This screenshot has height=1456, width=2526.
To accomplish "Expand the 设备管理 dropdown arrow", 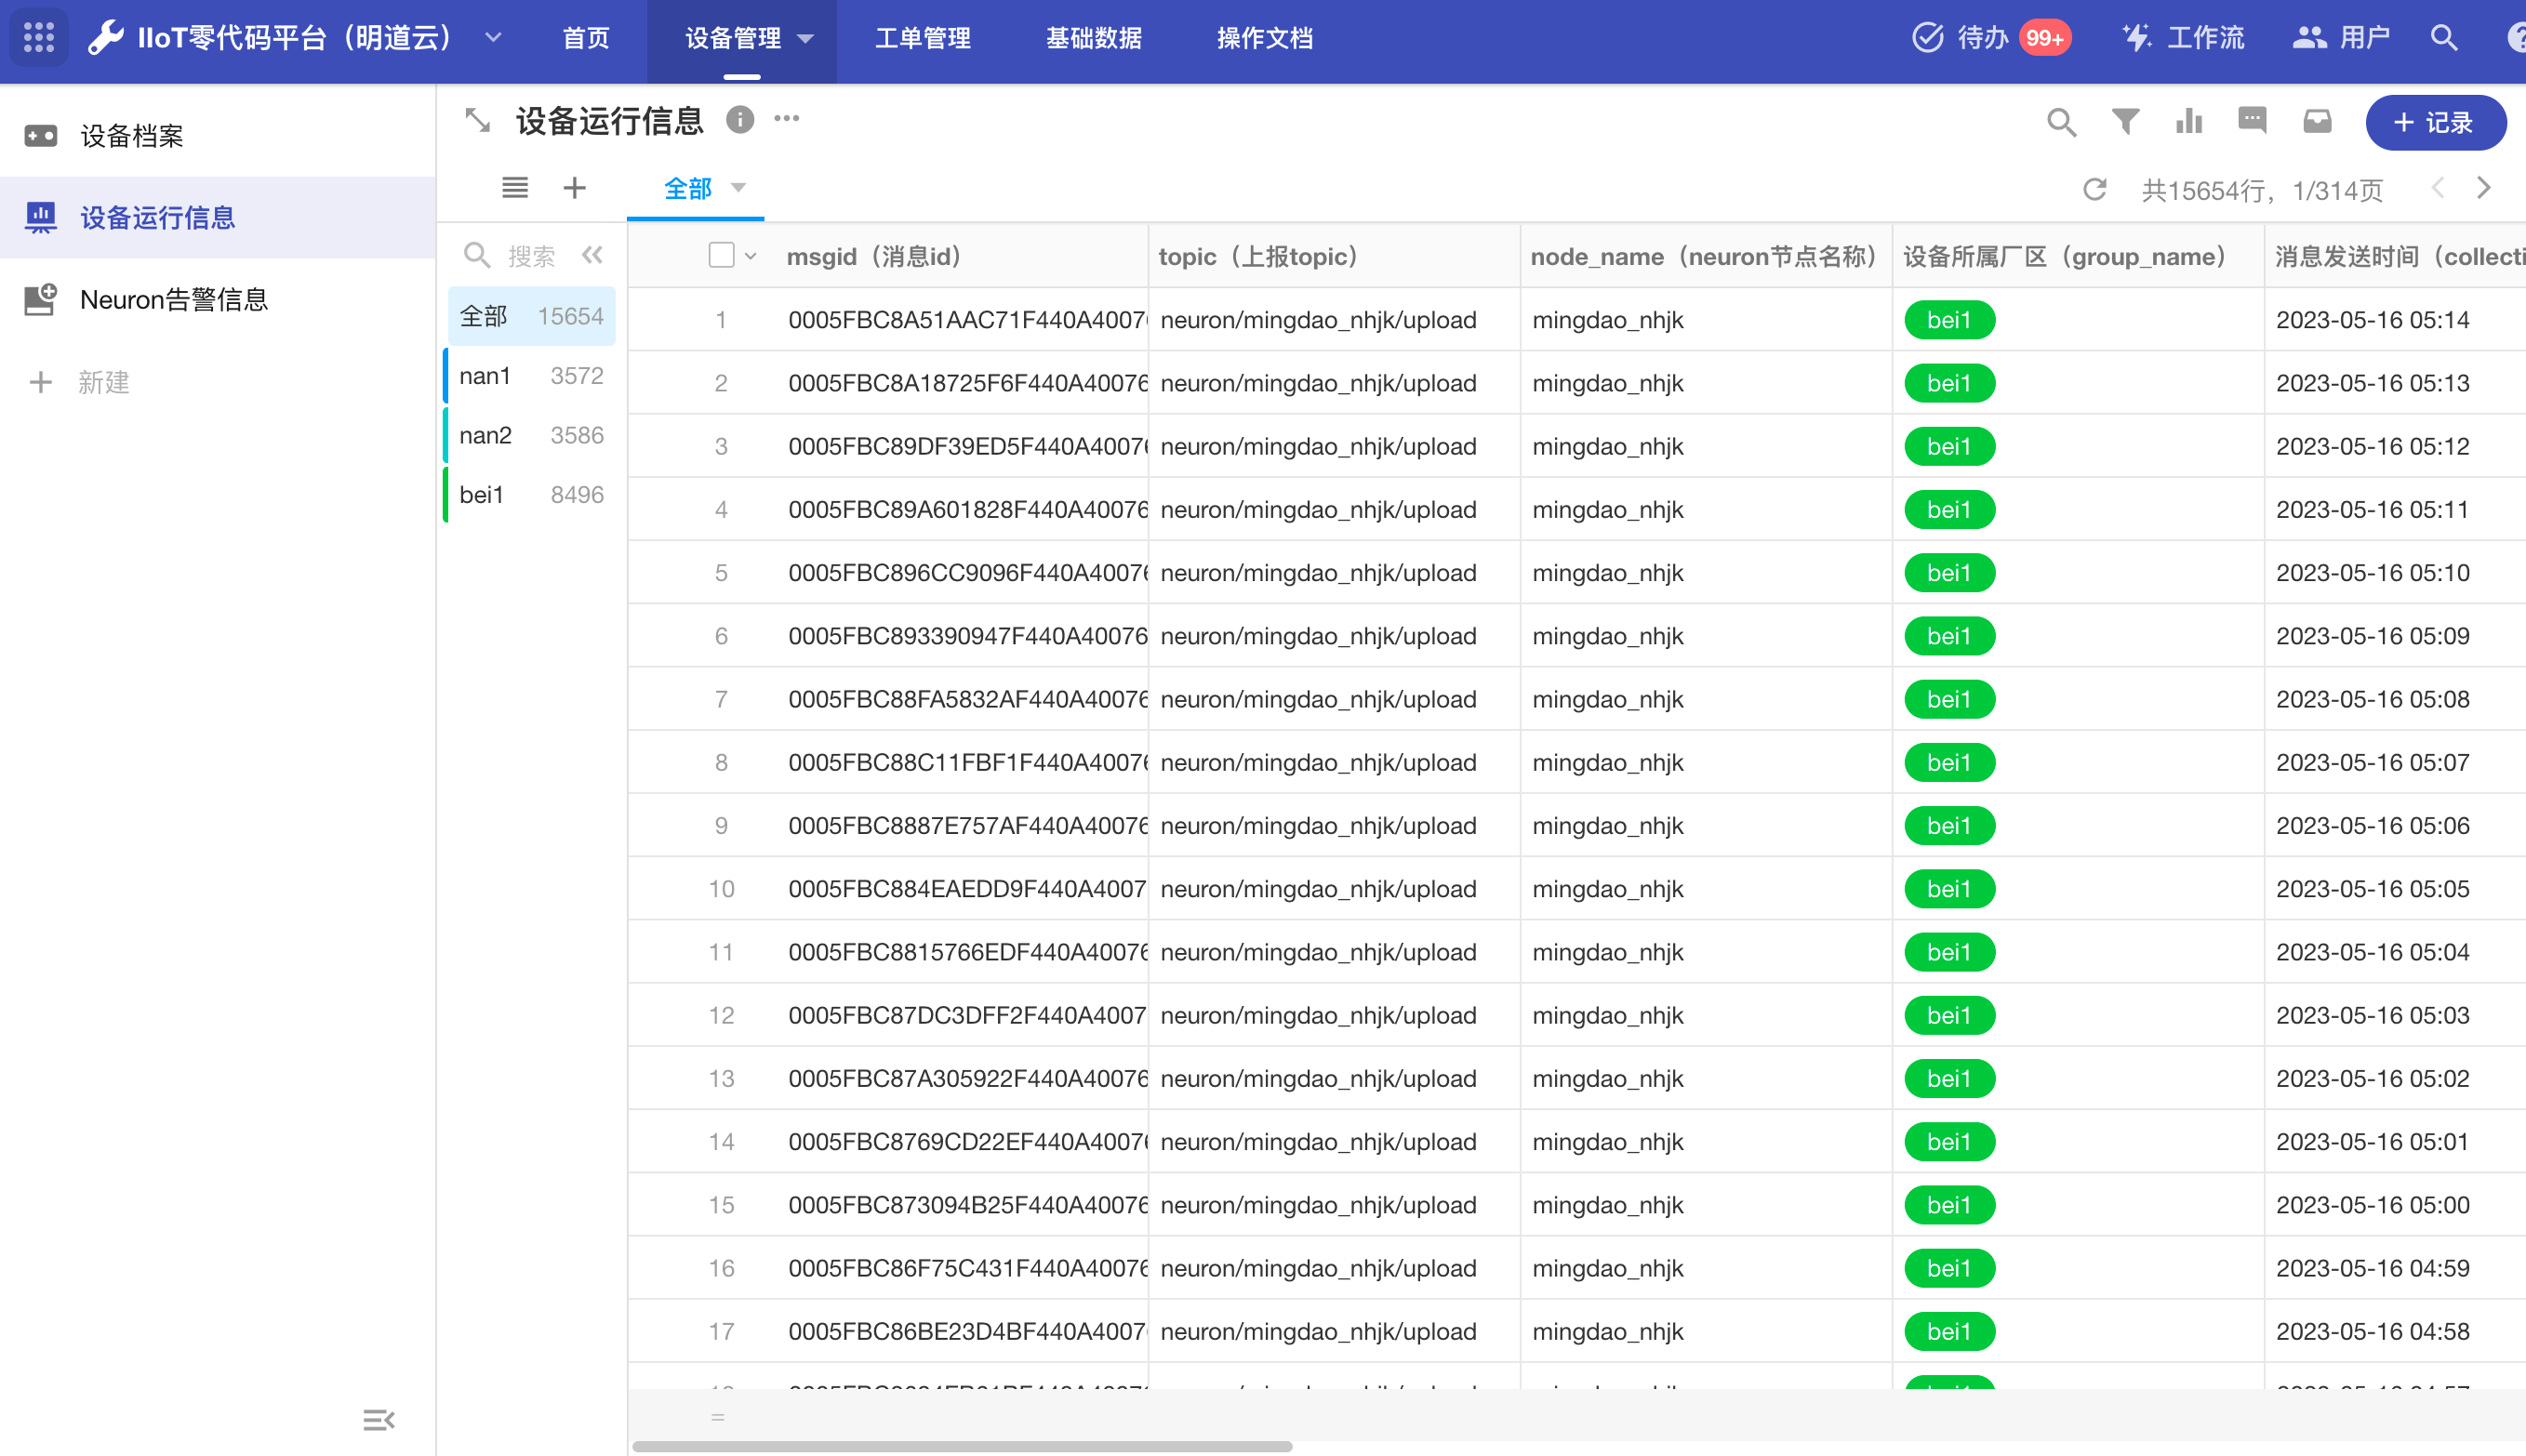I will pos(806,39).
